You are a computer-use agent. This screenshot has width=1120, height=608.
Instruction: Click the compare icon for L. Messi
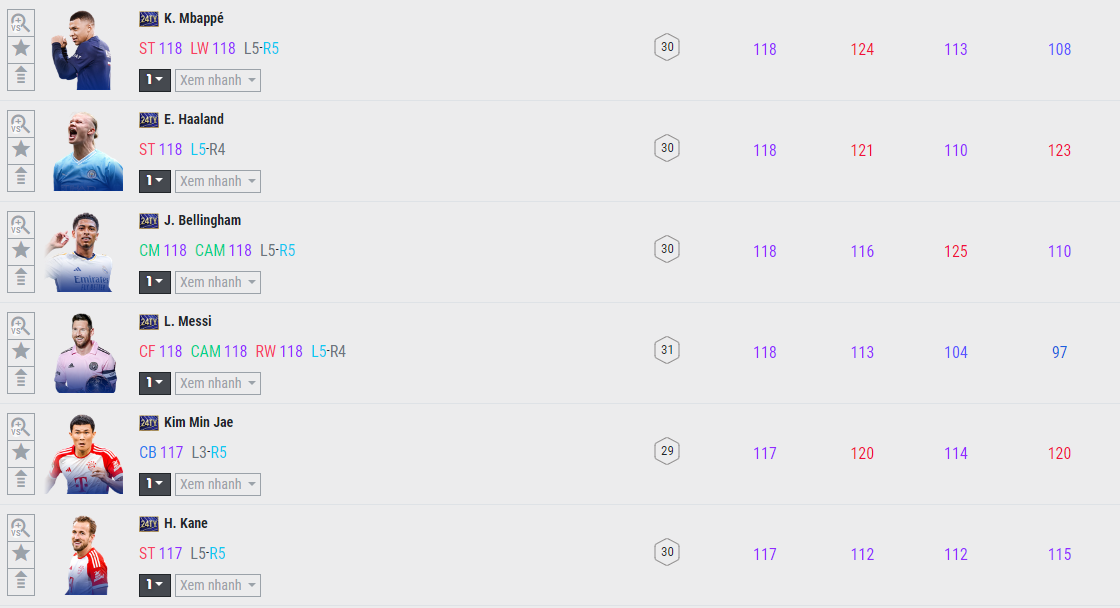point(21,325)
